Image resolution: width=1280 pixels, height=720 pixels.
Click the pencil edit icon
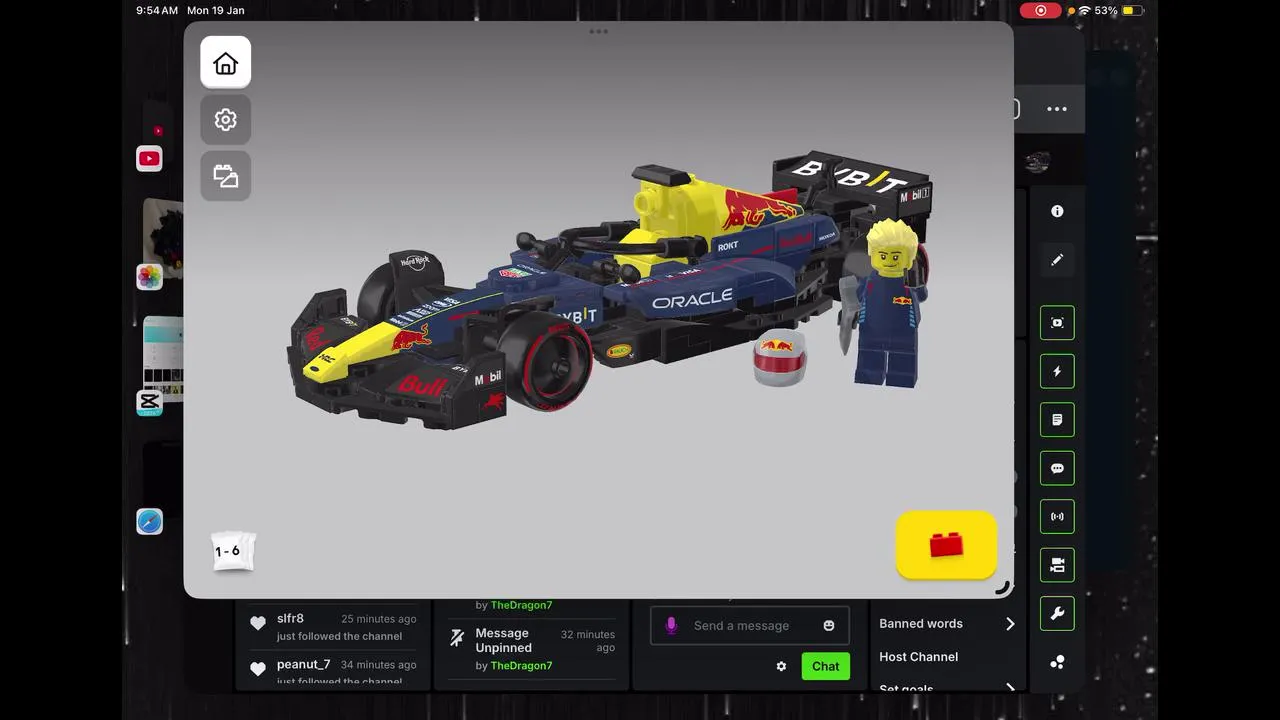pos(1057,260)
